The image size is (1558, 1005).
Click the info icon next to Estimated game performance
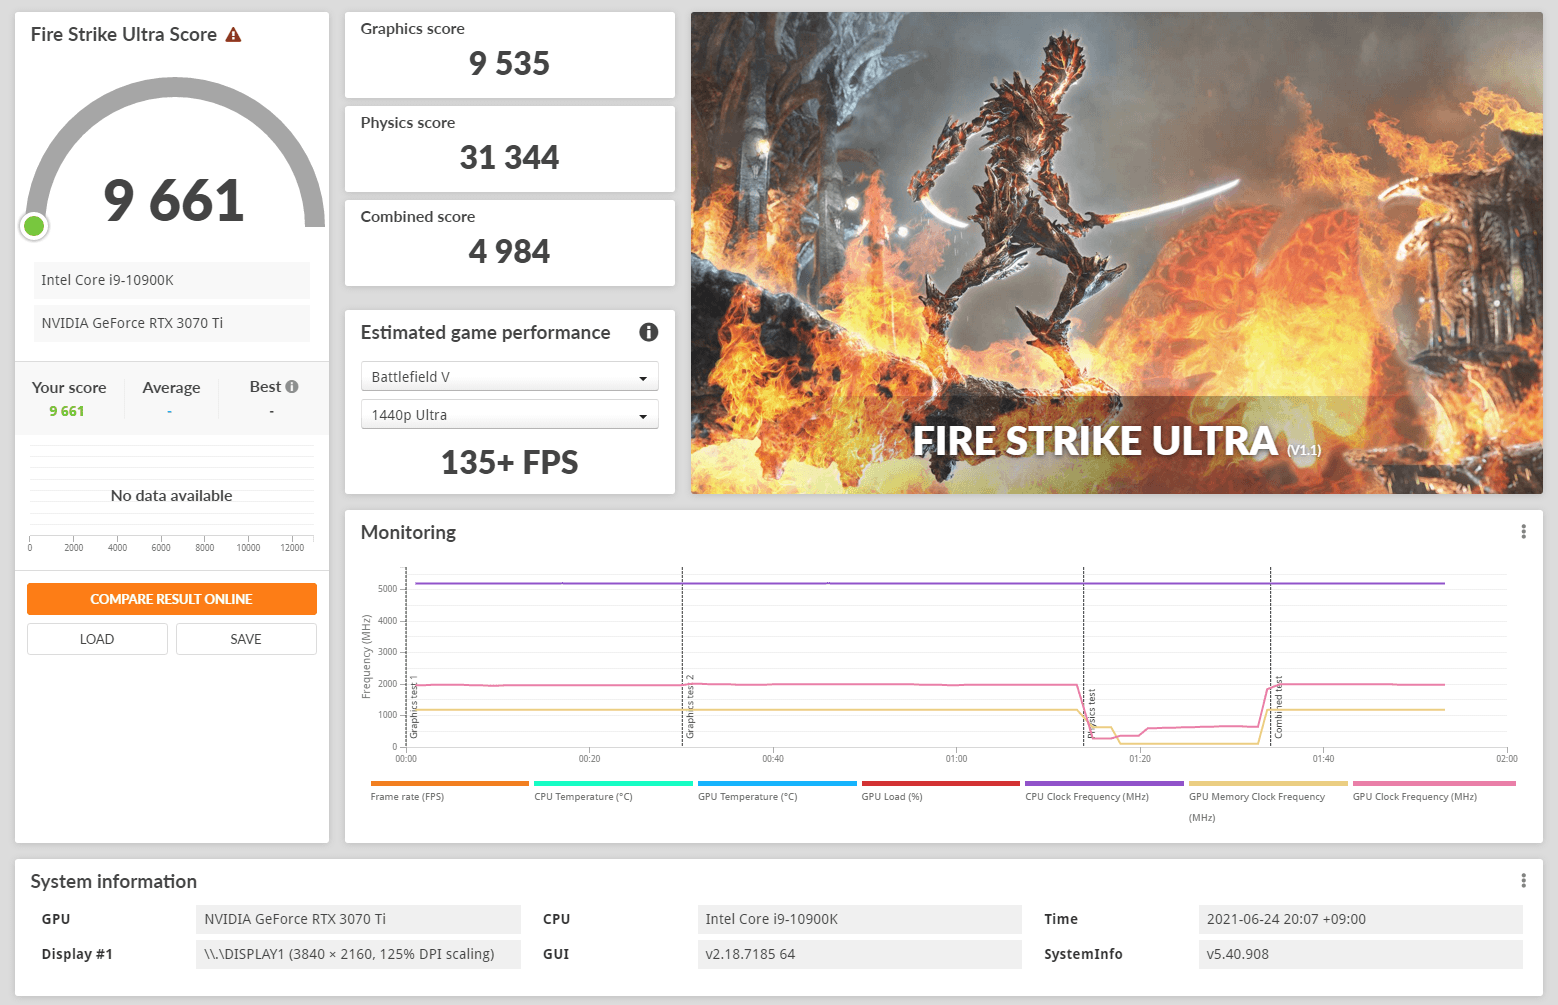point(648,332)
